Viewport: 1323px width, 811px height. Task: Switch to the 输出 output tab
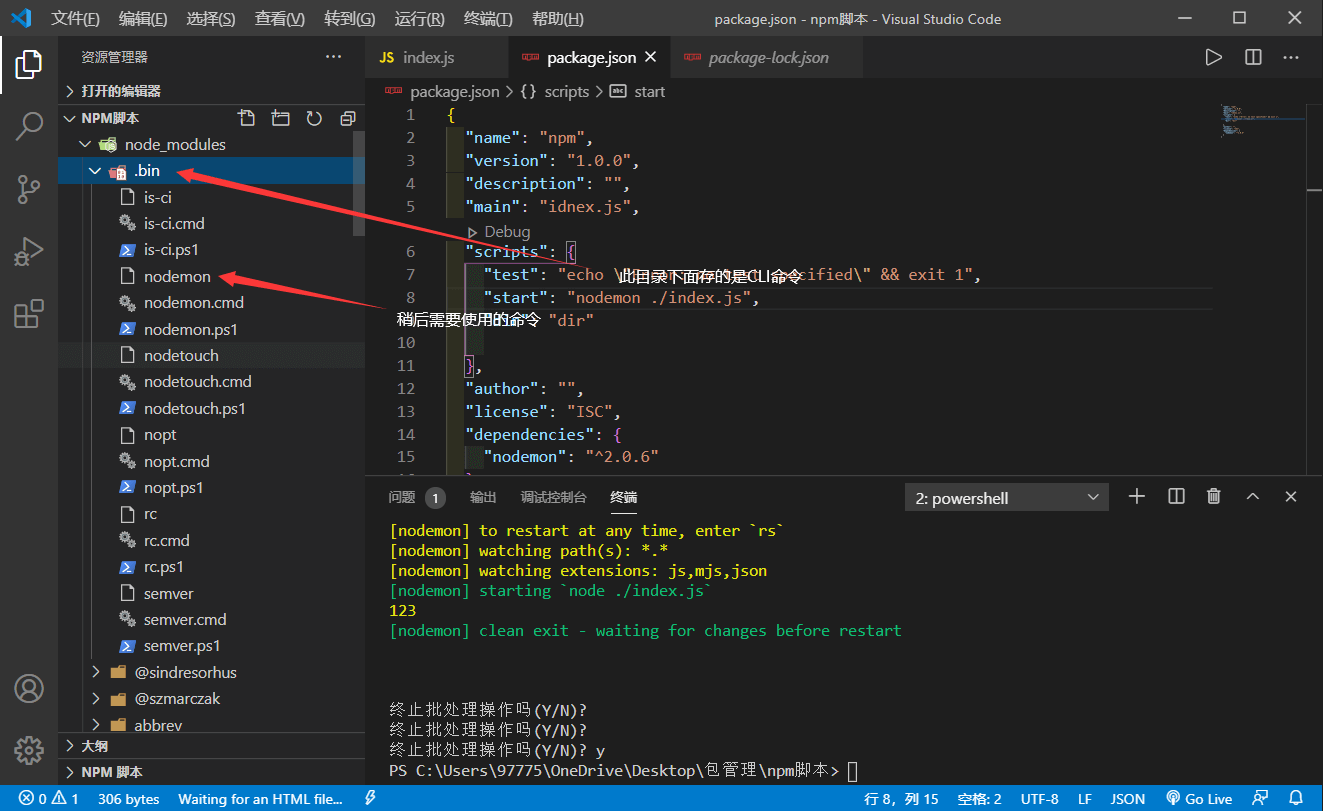pos(483,497)
